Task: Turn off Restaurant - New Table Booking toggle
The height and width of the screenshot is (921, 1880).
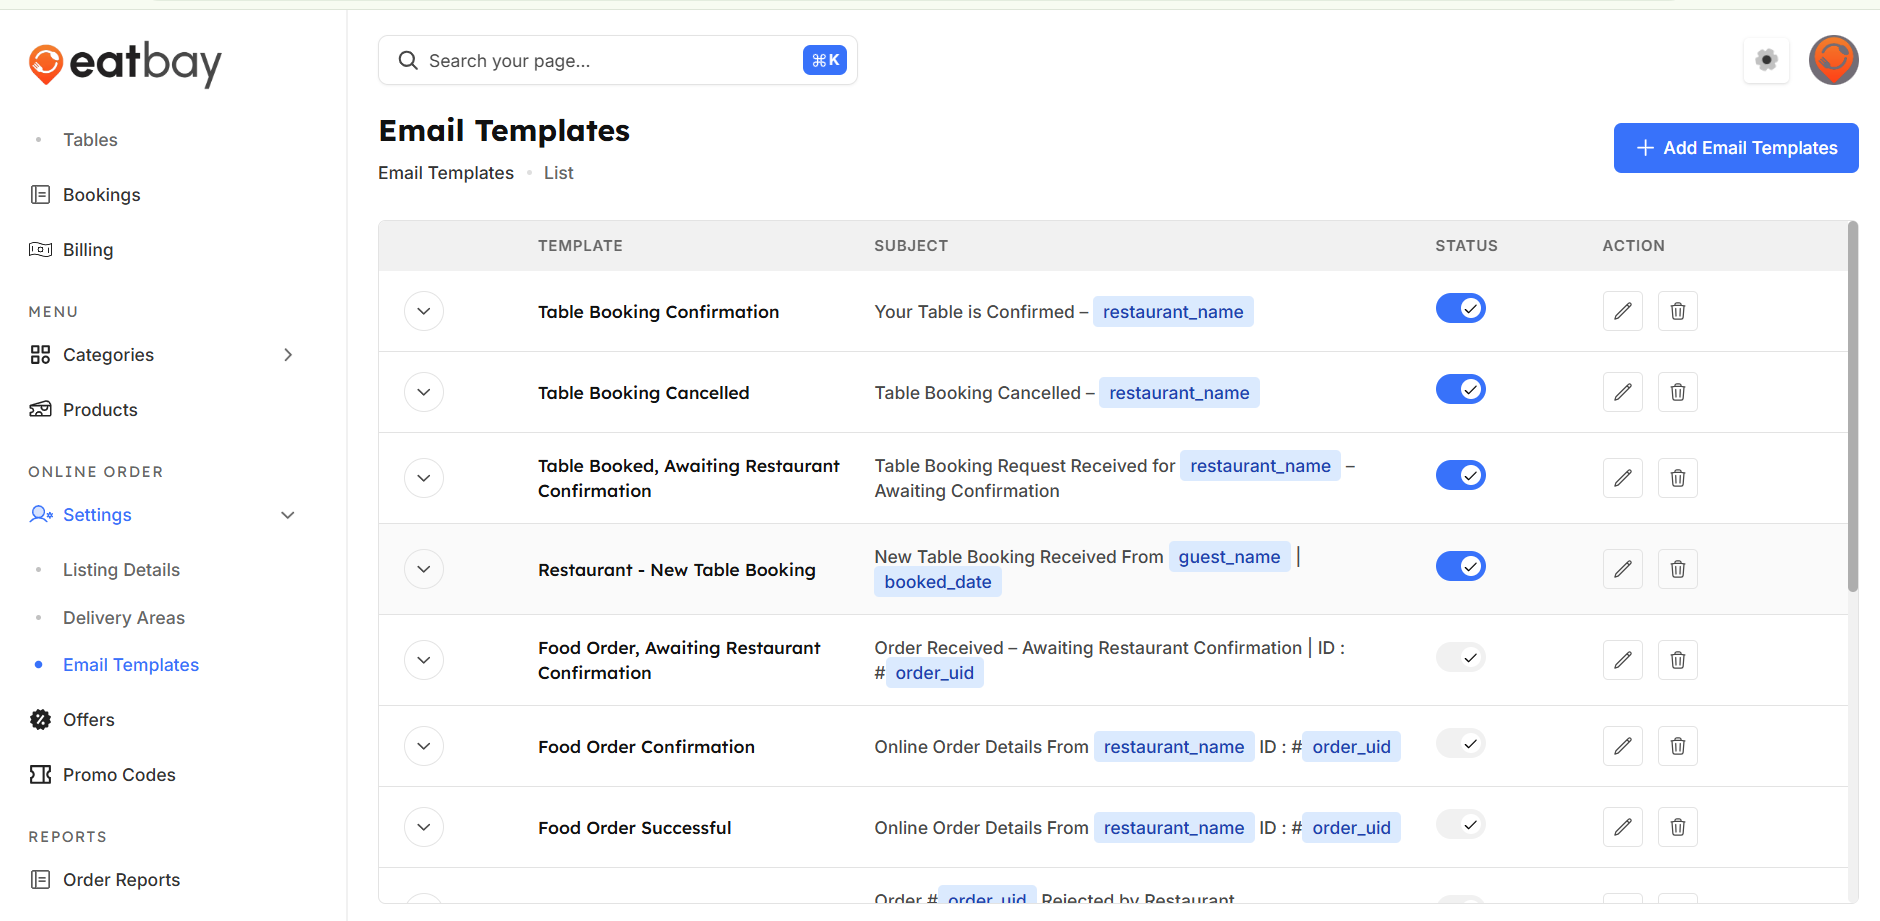Action: tap(1460, 566)
